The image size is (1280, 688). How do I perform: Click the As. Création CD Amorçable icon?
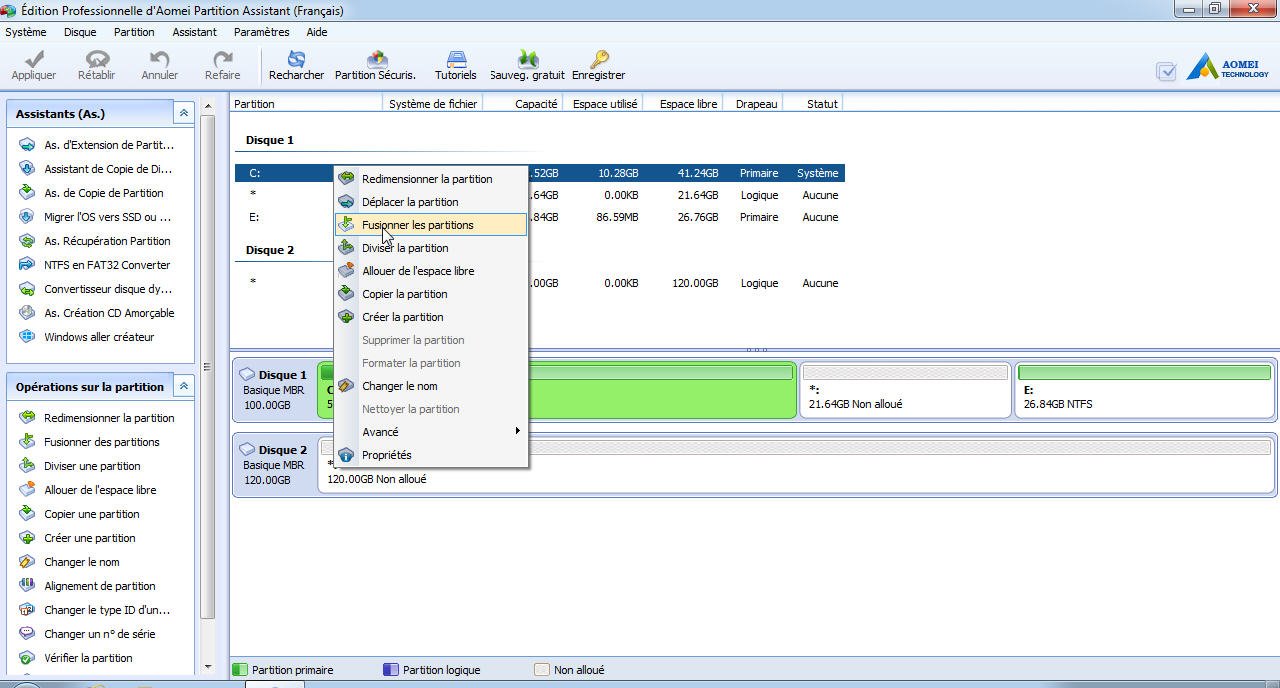tap(27, 313)
